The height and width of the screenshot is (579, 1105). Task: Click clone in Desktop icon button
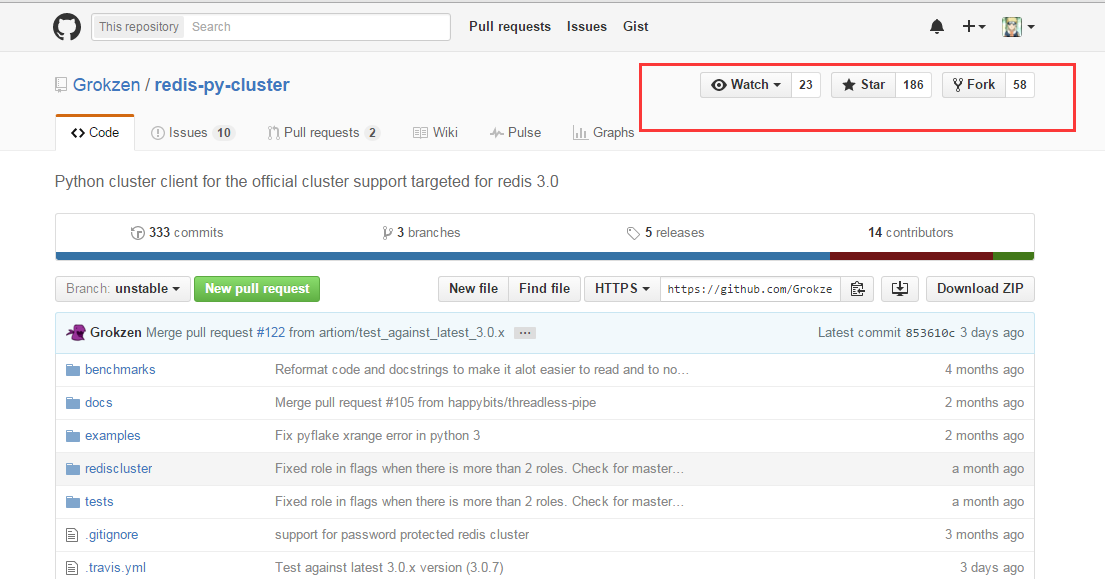(900, 289)
